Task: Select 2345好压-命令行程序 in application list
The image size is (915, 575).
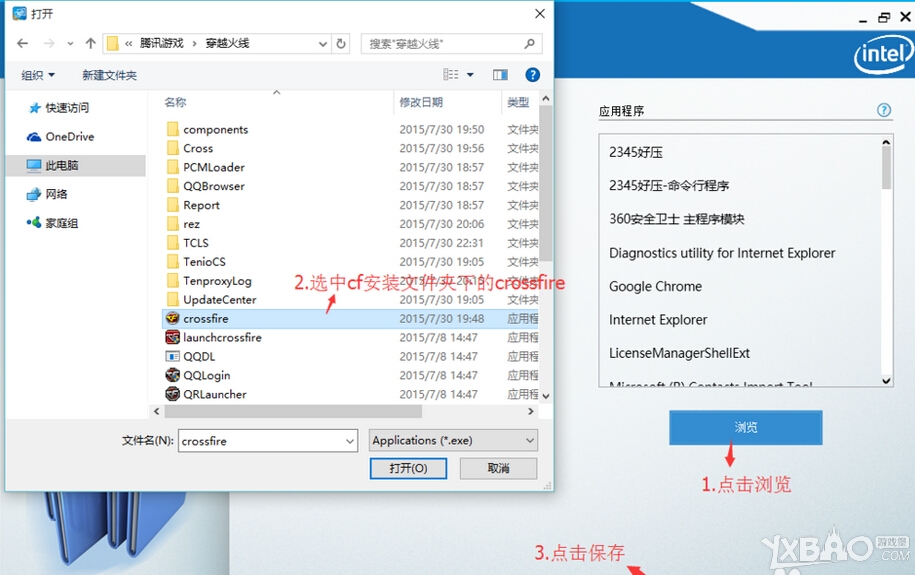Action: pos(669,186)
